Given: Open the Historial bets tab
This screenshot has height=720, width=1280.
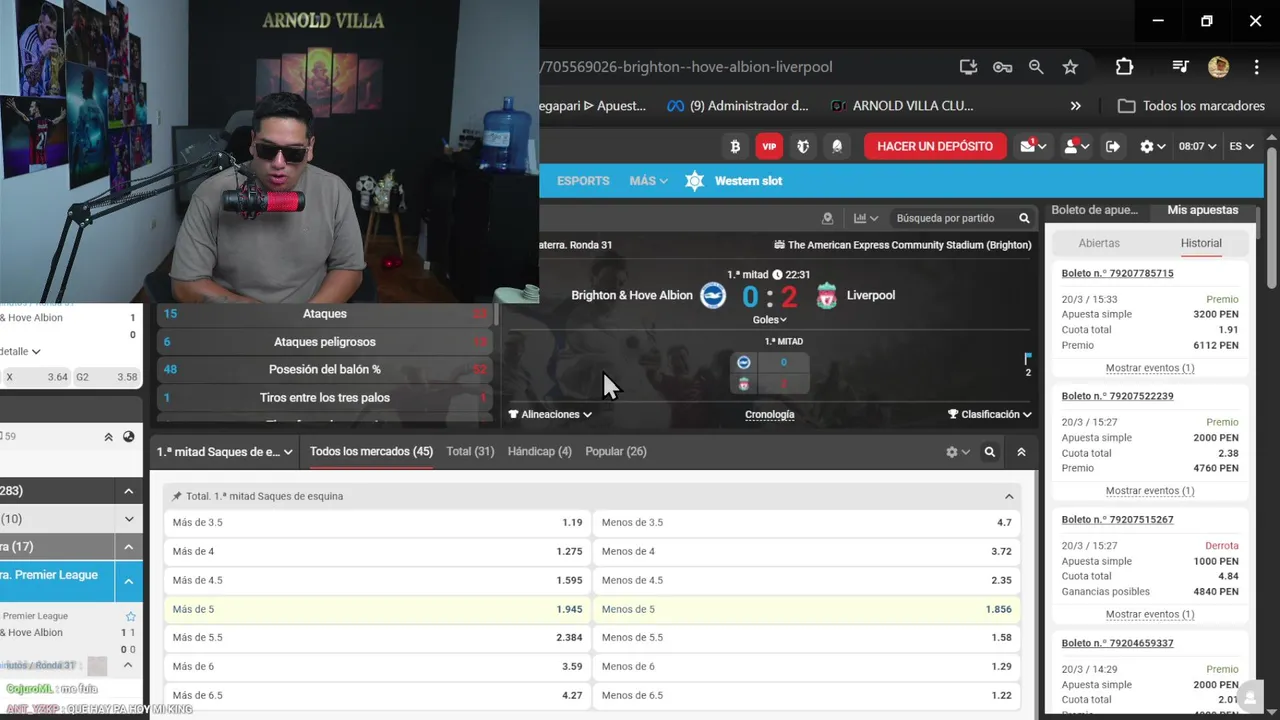Looking at the screenshot, I should coord(1201,243).
